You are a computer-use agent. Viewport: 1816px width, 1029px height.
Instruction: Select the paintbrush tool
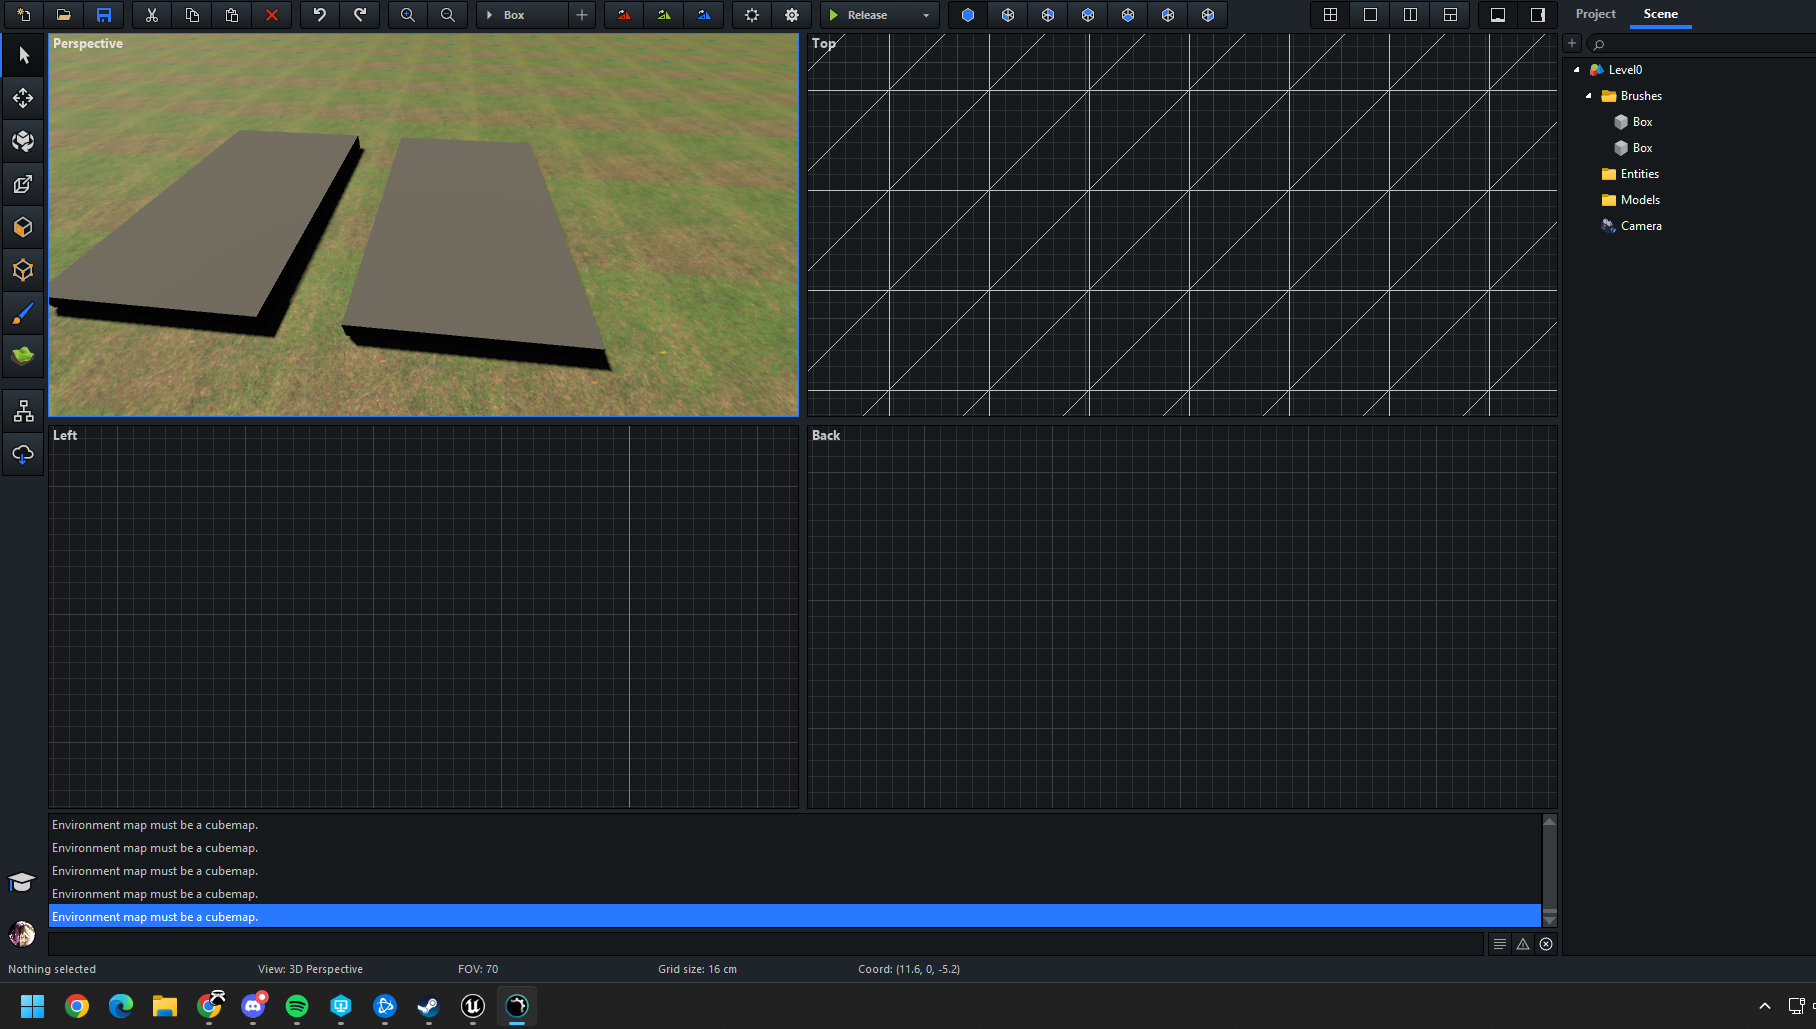23,313
